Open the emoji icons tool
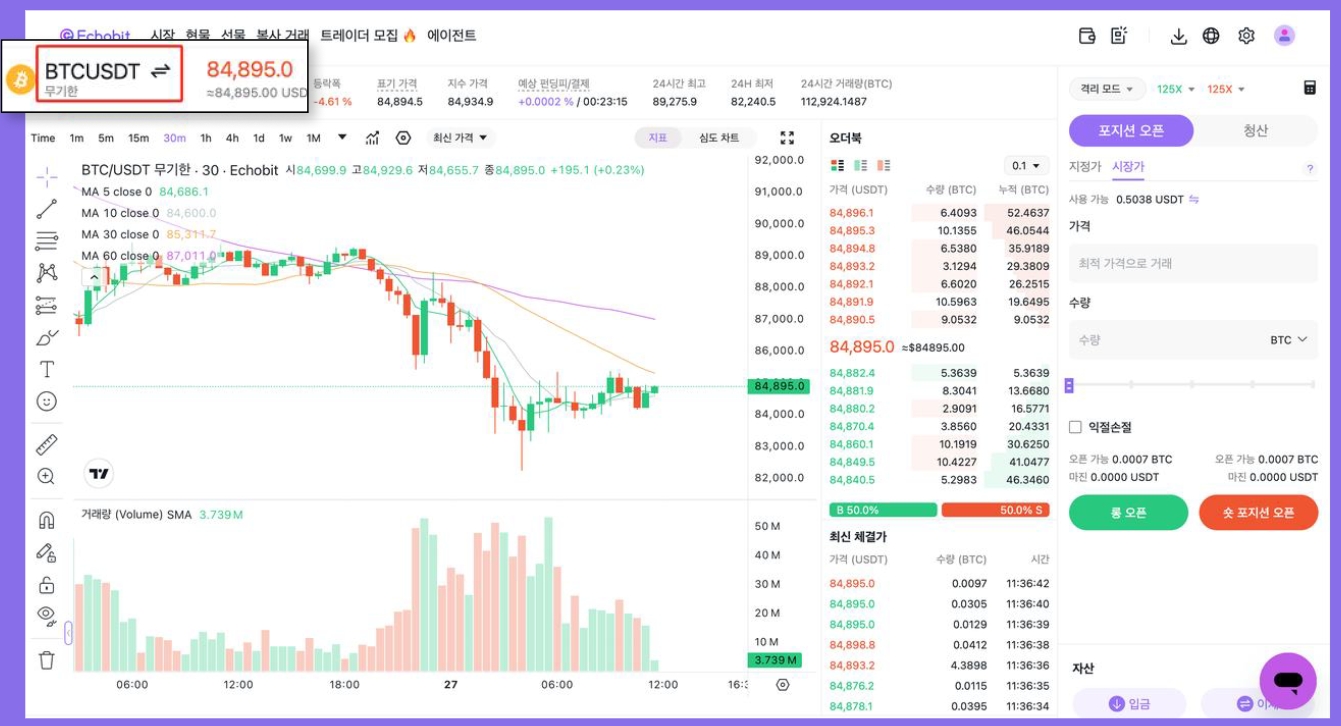The image size is (1341, 726). click(x=46, y=401)
